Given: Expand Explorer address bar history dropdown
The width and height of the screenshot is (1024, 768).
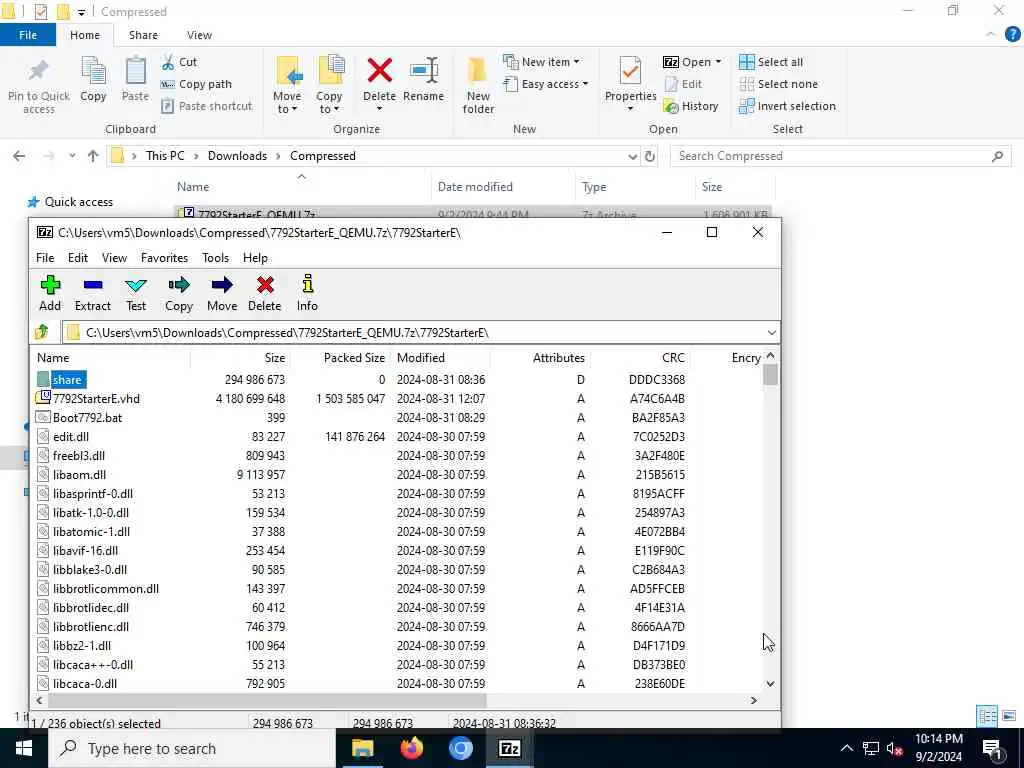Looking at the screenshot, I should click(632, 156).
